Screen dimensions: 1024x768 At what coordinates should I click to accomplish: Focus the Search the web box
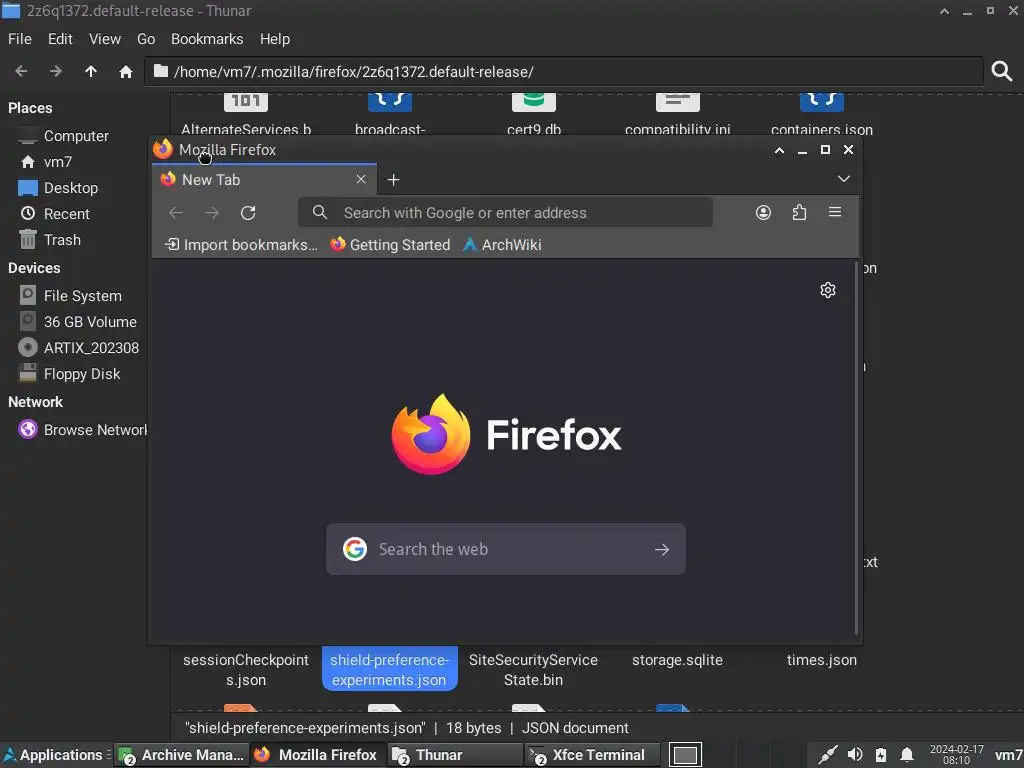pyautogui.click(x=506, y=549)
